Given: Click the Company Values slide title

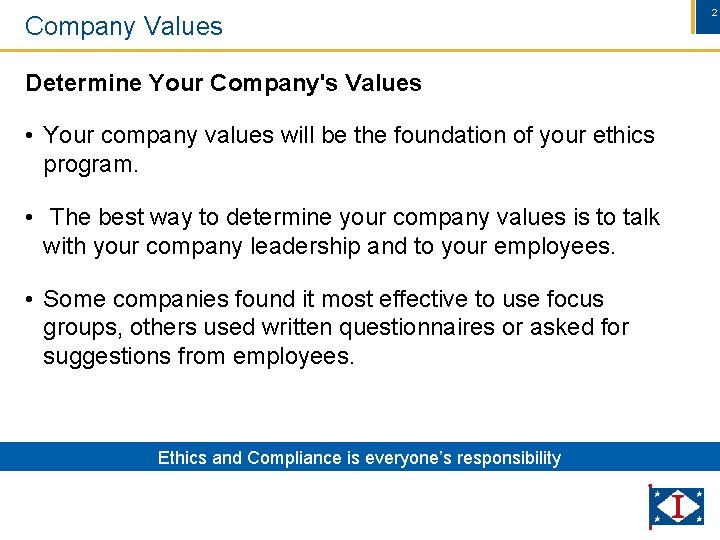Looking at the screenshot, I should click(x=124, y=26).
